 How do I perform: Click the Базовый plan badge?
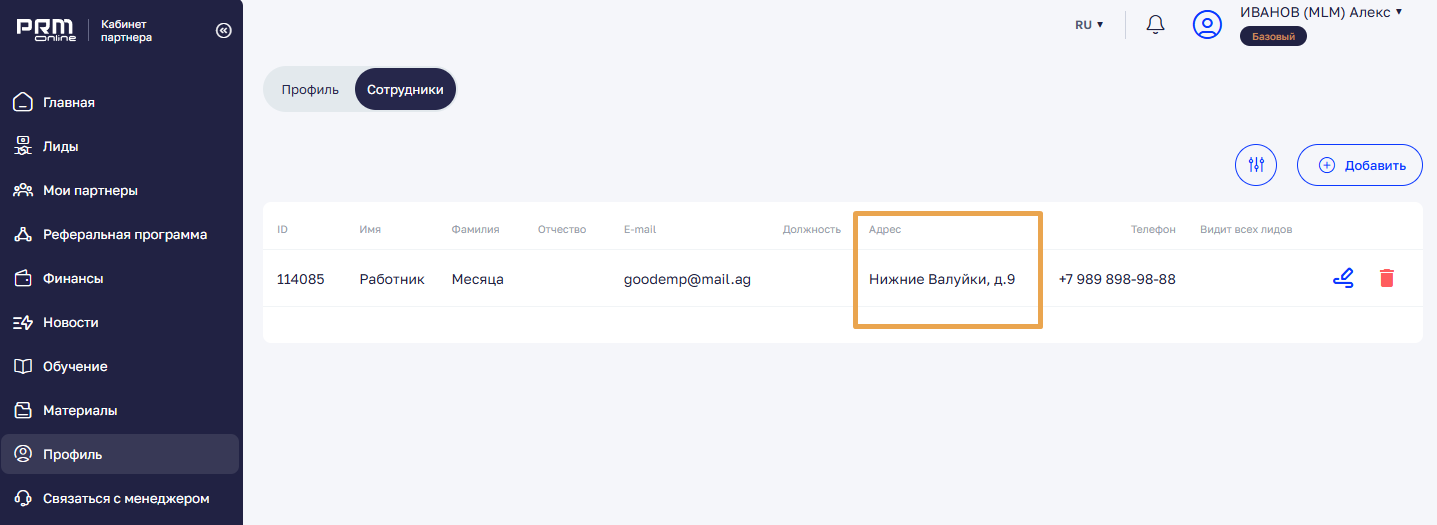1273,37
